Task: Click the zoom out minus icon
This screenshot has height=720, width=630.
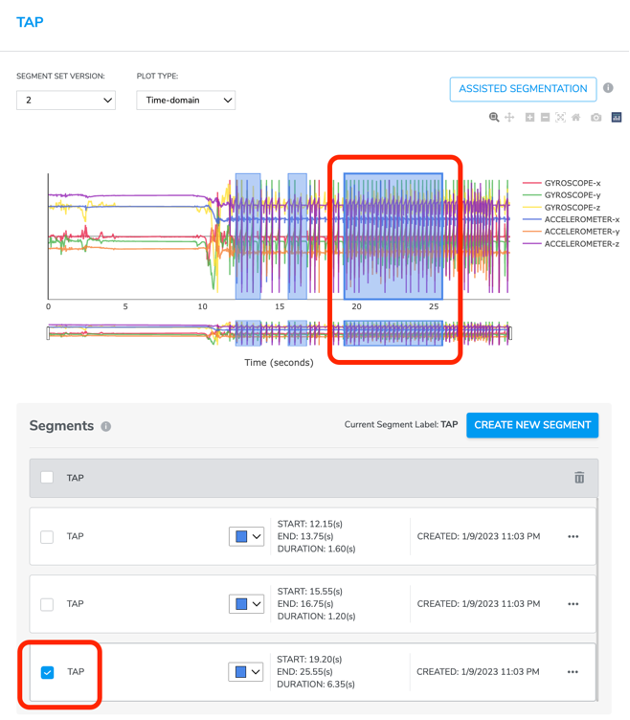Action: tap(545, 118)
